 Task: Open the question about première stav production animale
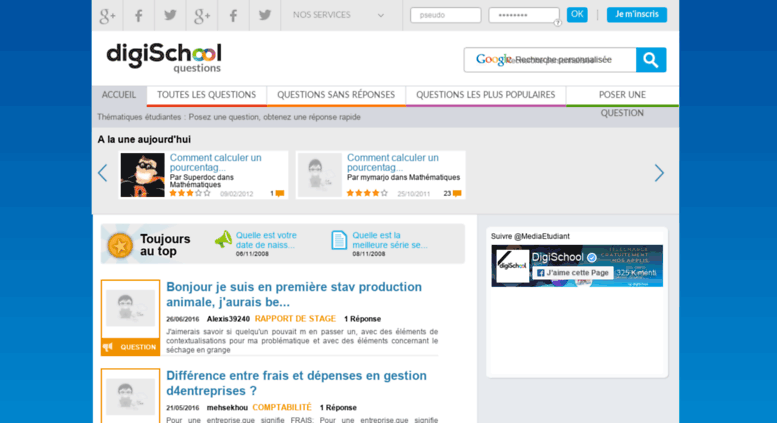(294, 294)
